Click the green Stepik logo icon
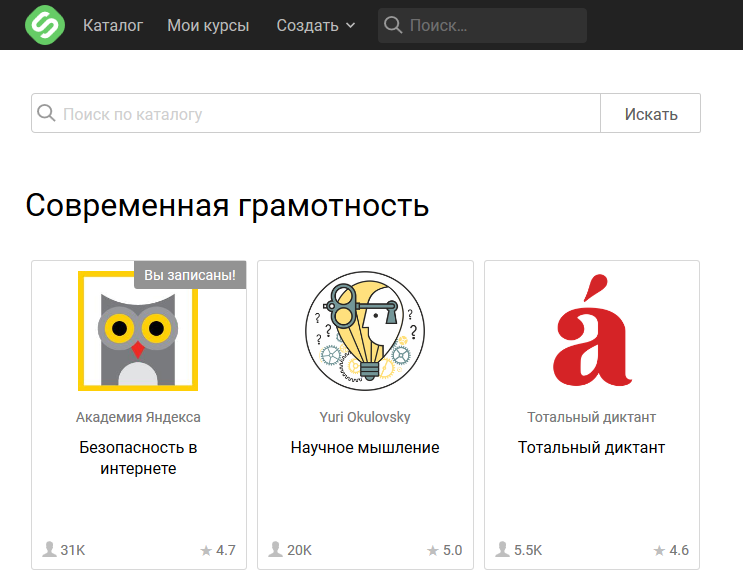Screen dimensions: 743x578 point(45,25)
